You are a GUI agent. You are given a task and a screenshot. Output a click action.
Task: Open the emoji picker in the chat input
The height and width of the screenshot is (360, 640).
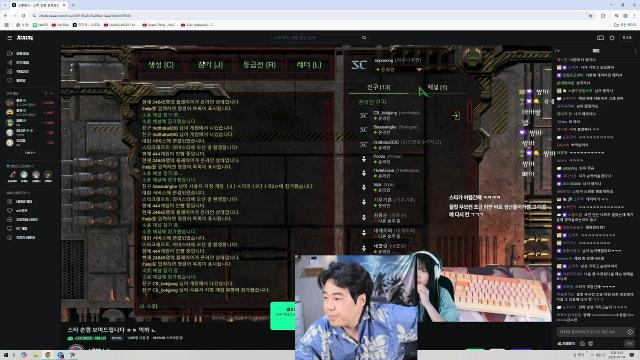pyautogui.click(x=630, y=332)
